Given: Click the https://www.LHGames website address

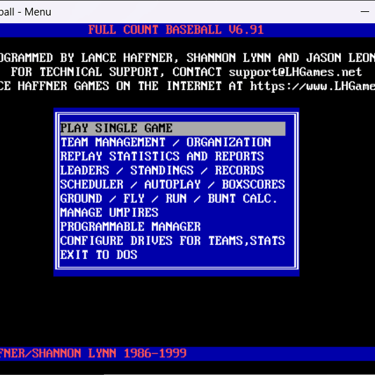Looking at the screenshot, I should tap(312, 86).
